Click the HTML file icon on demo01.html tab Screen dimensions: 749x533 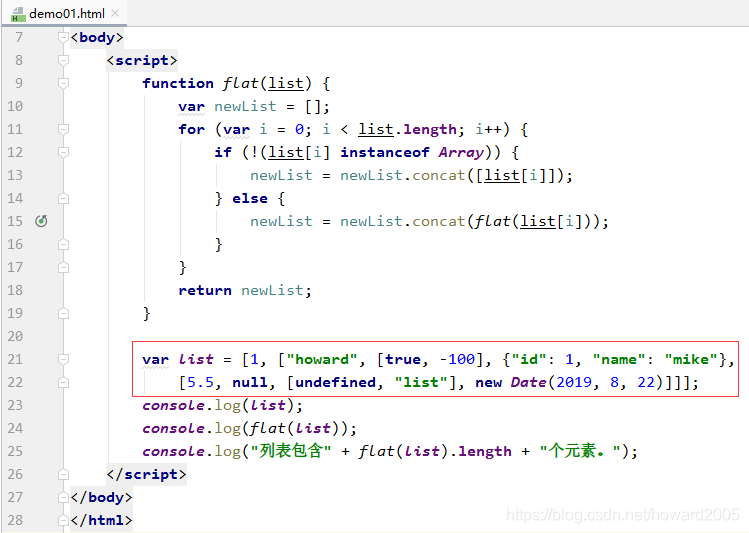(x=18, y=14)
